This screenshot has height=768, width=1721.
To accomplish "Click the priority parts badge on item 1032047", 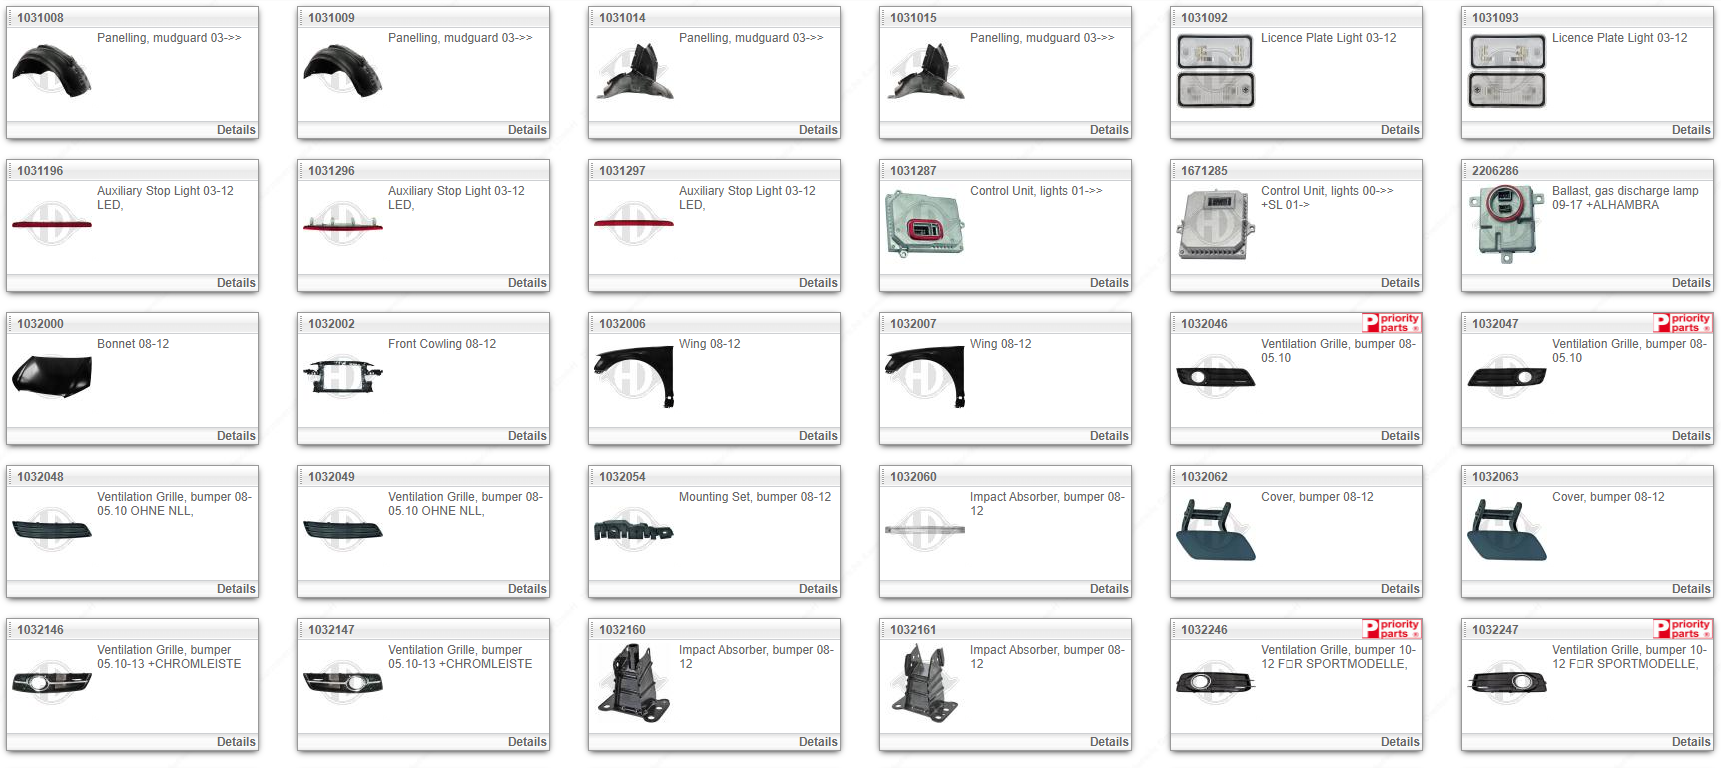I will (x=1682, y=323).
